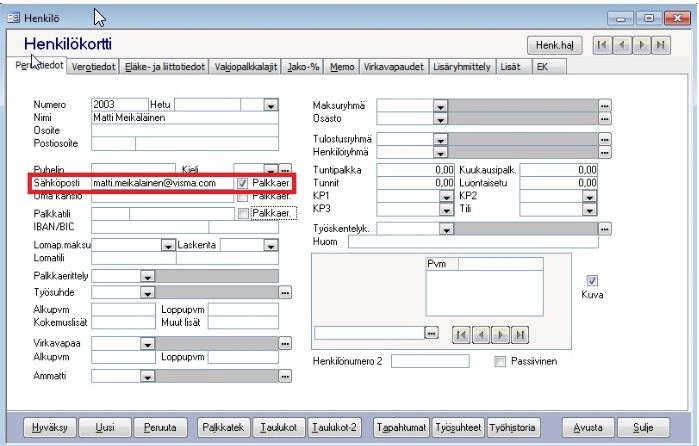Click the Sulje button
This screenshot has width=699, height=446.
643,428
